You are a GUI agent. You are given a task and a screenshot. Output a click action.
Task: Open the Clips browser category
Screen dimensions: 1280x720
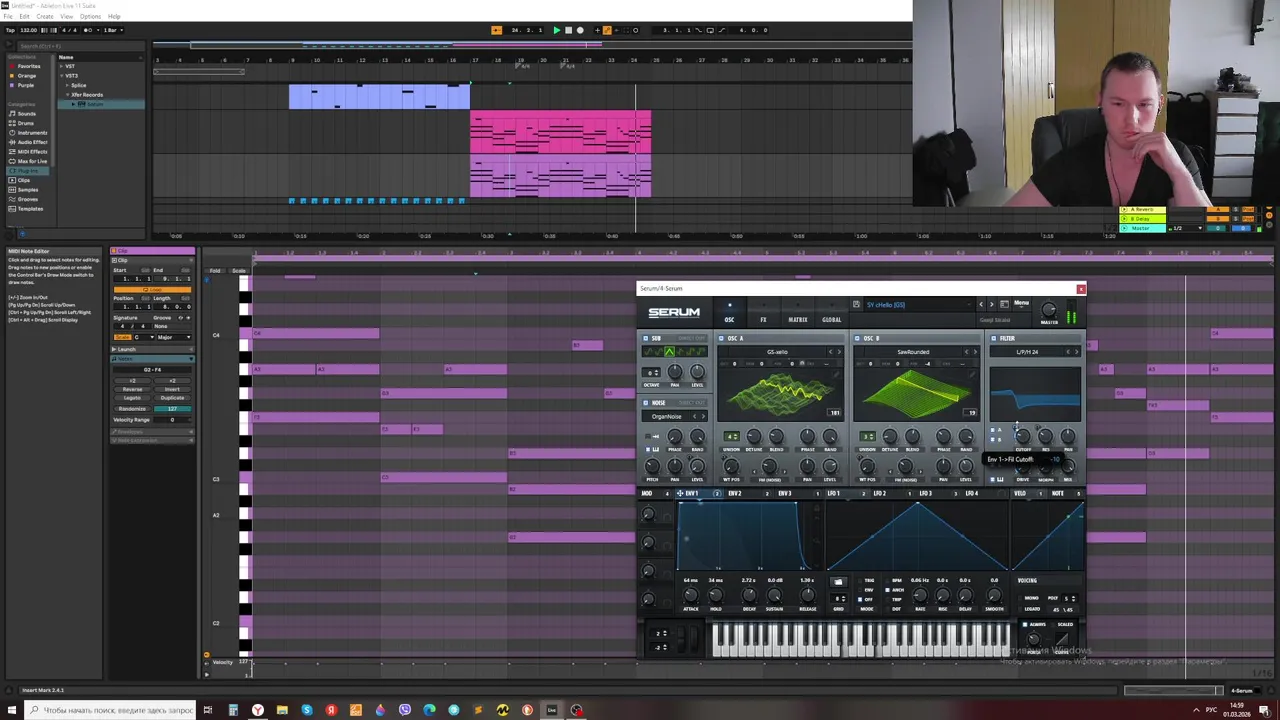[x=24, y=180]
